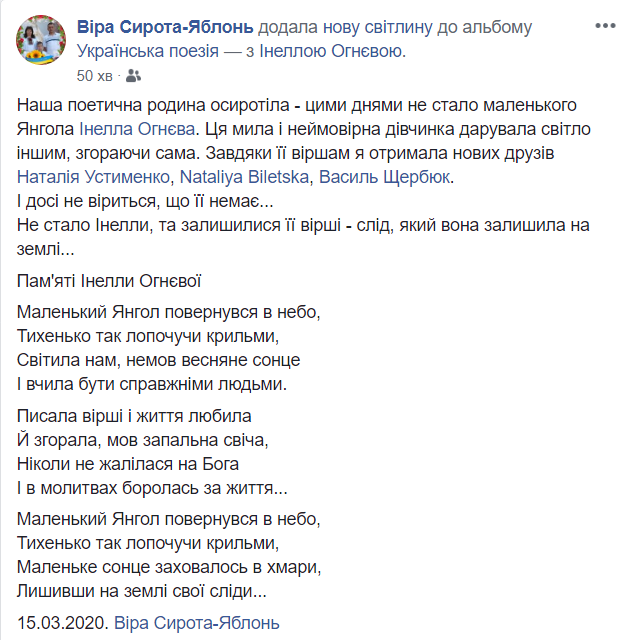The image size is (621, 640).
Task: Click the line І досі не вириться, що її немає
Action: click(x=145, y=201)
